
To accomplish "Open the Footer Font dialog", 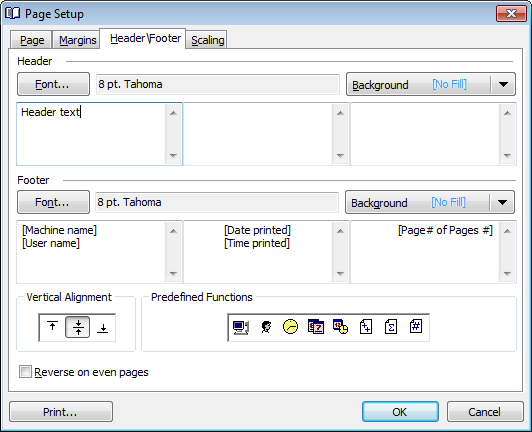I will (x=53, y=202).
